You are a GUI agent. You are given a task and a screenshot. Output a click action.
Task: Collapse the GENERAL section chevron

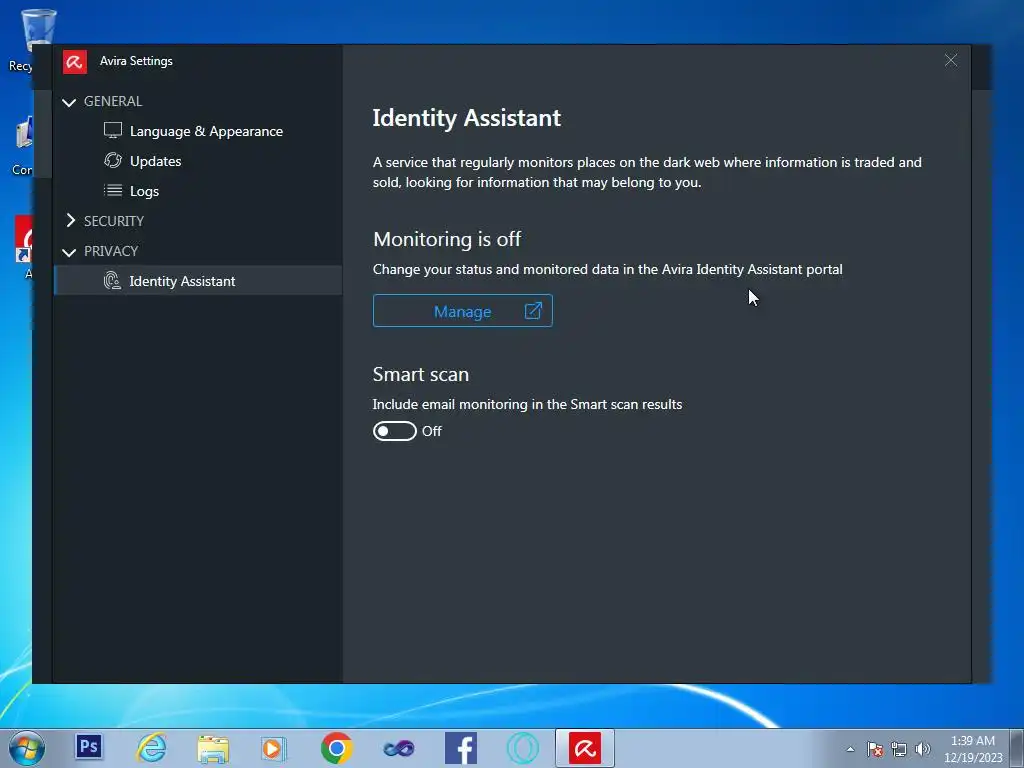click(x=69, y=102)
